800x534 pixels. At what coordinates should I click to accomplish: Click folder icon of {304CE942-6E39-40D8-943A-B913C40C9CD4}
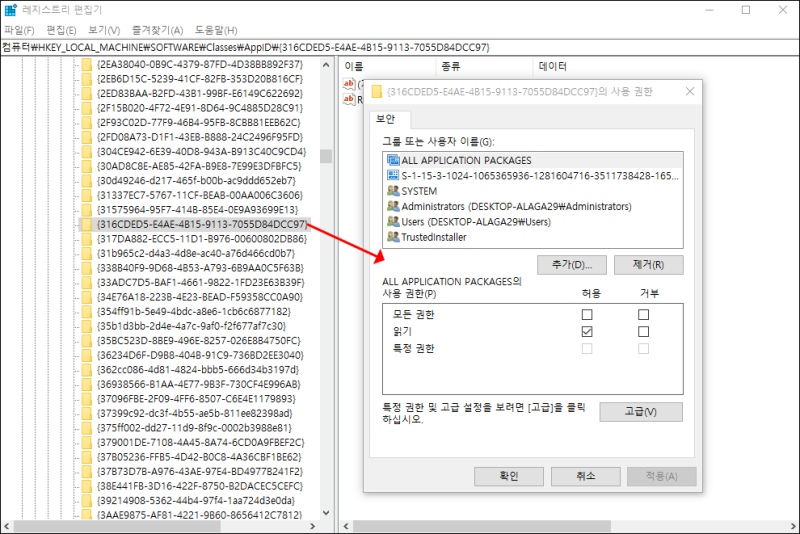[x=87, y=151]
